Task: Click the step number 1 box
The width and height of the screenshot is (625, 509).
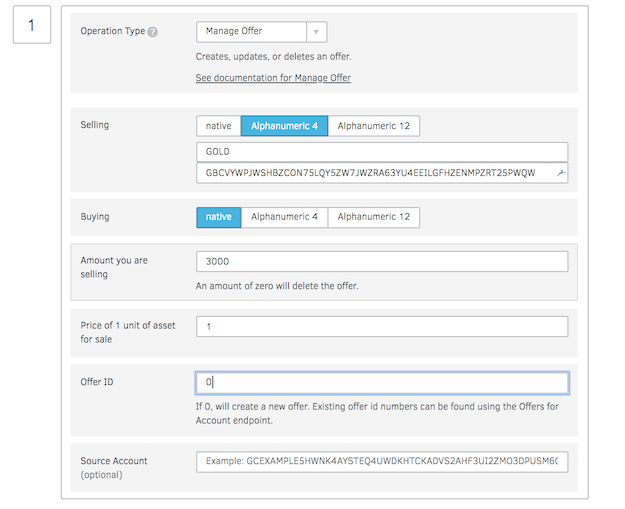Action: [31, 26]
